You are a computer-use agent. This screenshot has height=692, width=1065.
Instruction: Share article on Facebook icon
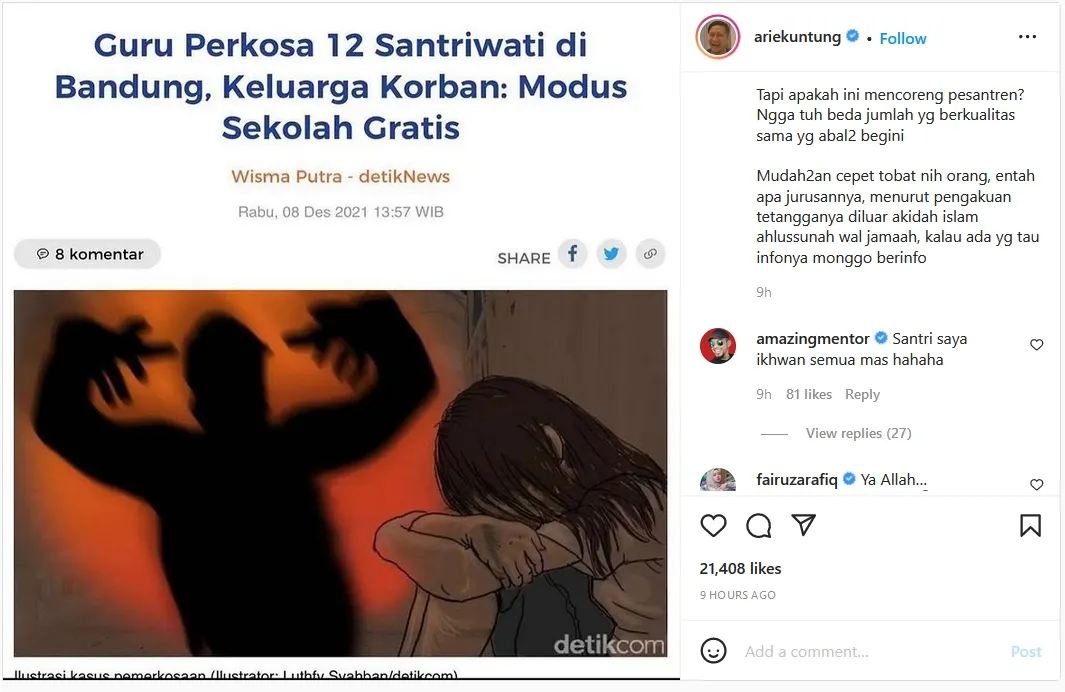[573, 255]
